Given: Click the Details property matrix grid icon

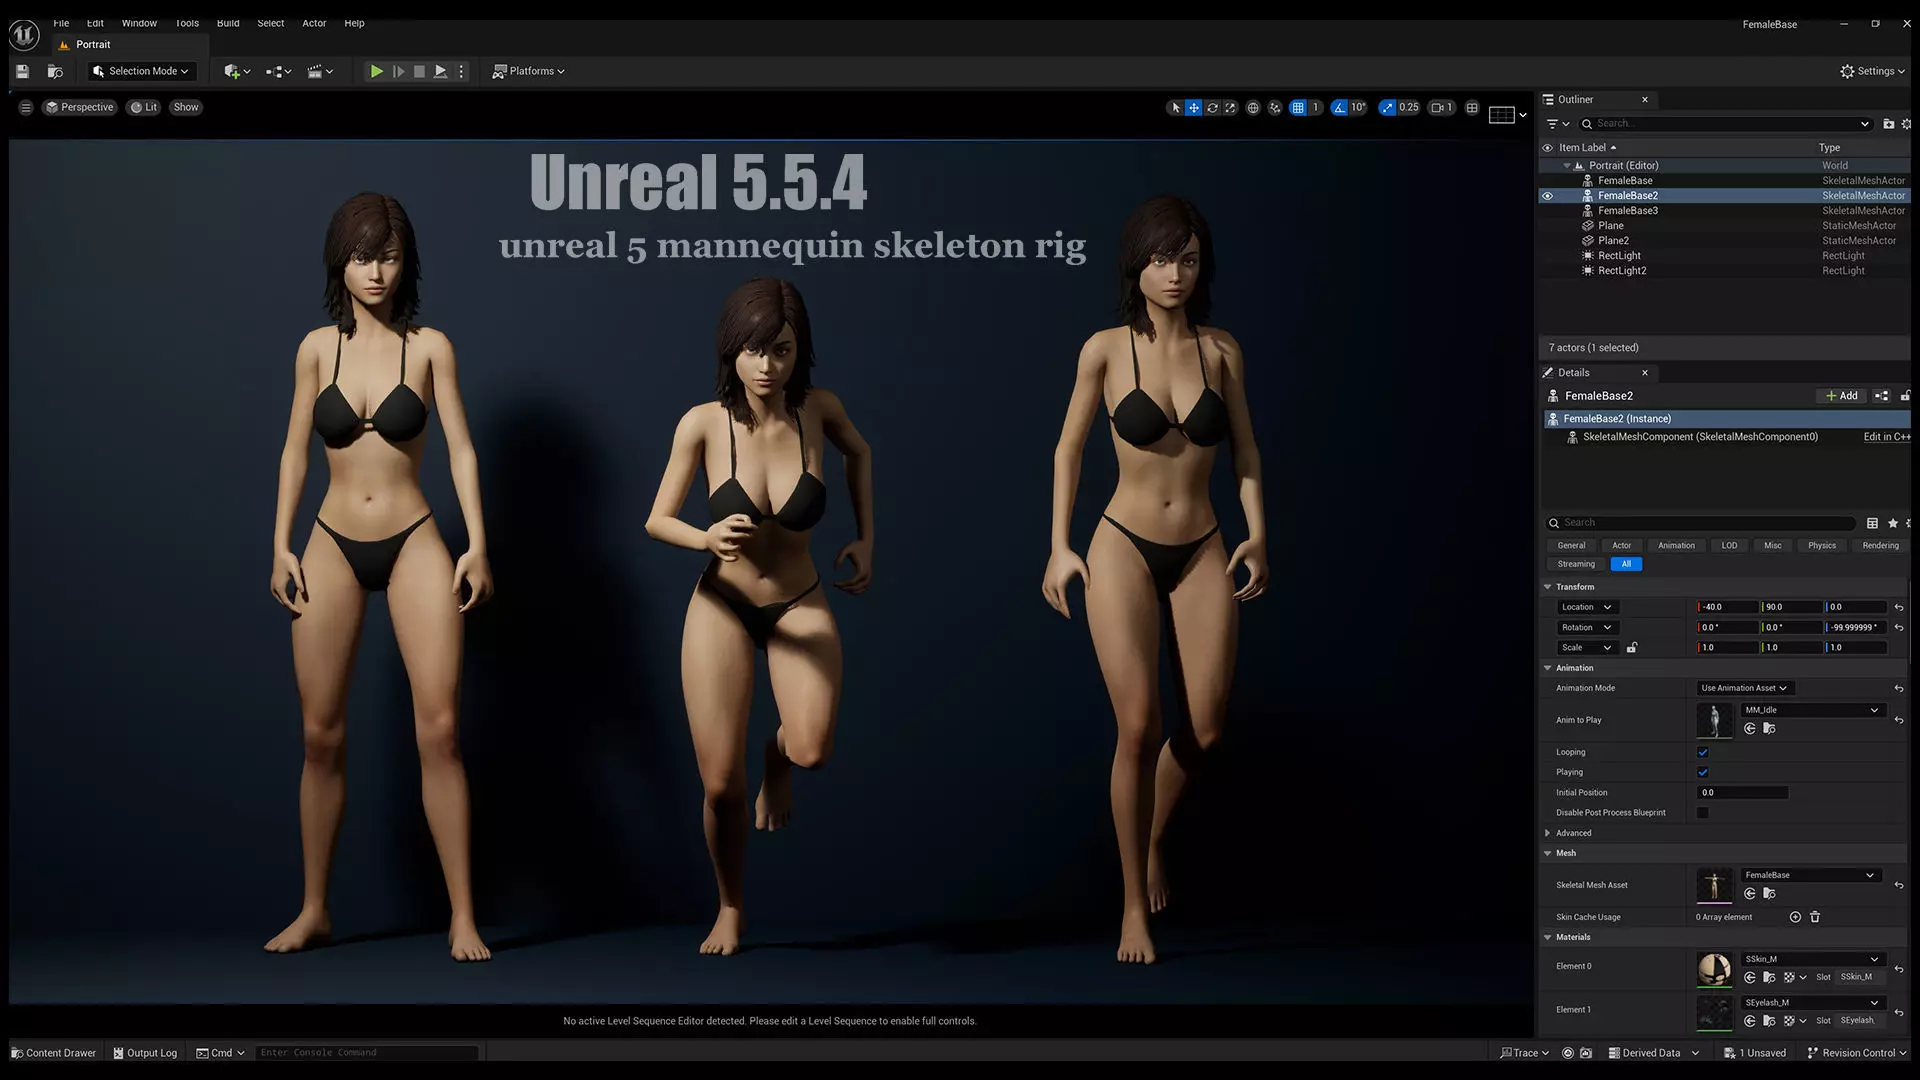Looking at the screenshot, I should click(x=1872, y=523).
